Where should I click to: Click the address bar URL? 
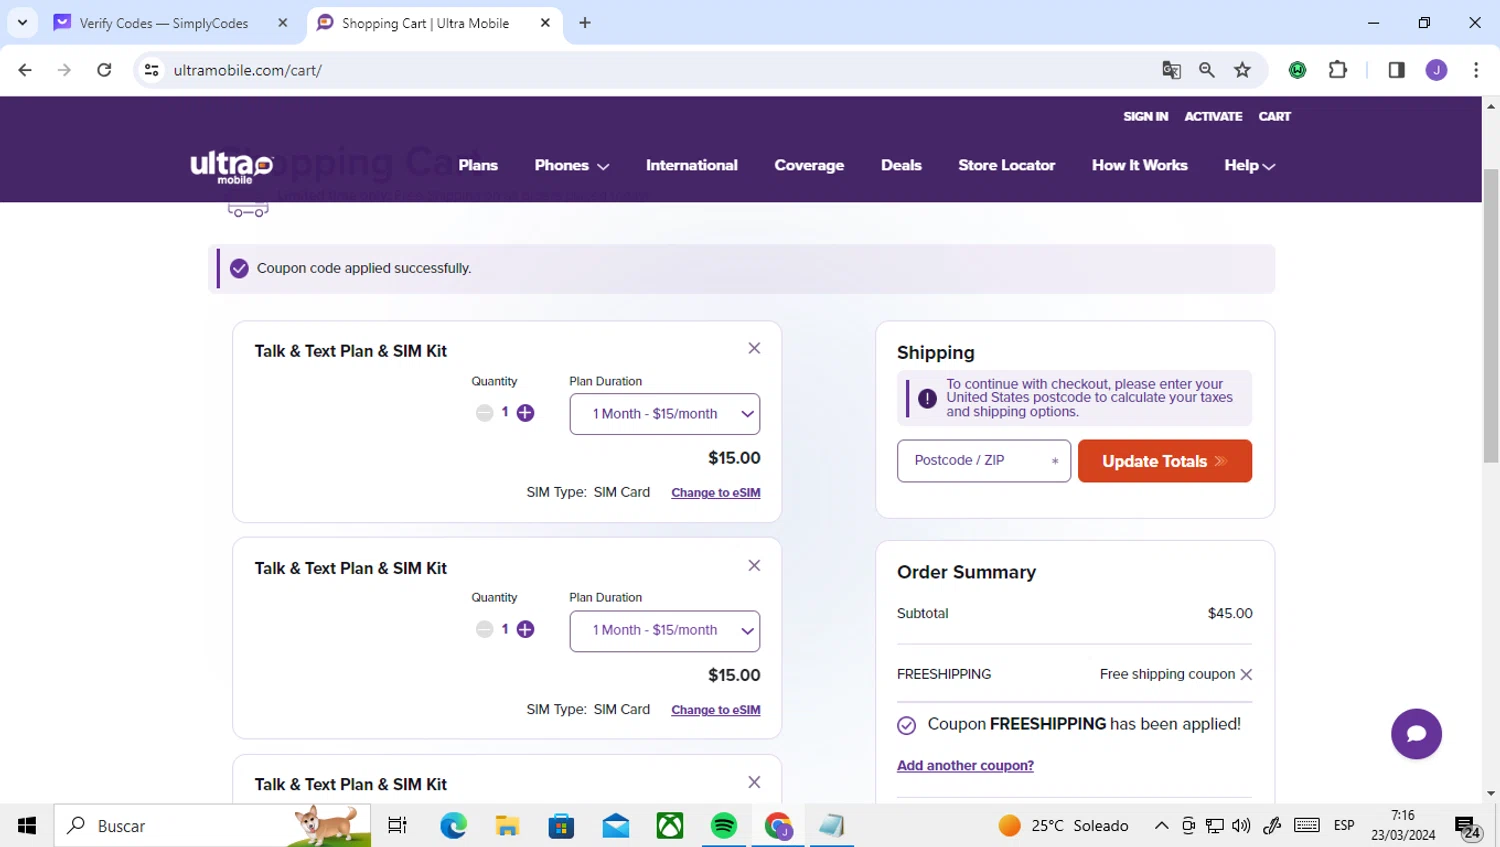click(x=248, y=70)
